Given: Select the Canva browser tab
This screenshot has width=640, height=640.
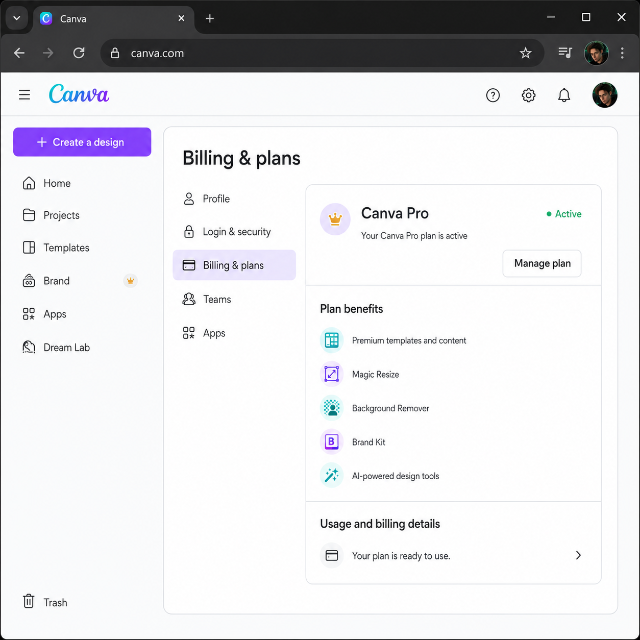Looking at the screenshot, I should click(114, 19).
